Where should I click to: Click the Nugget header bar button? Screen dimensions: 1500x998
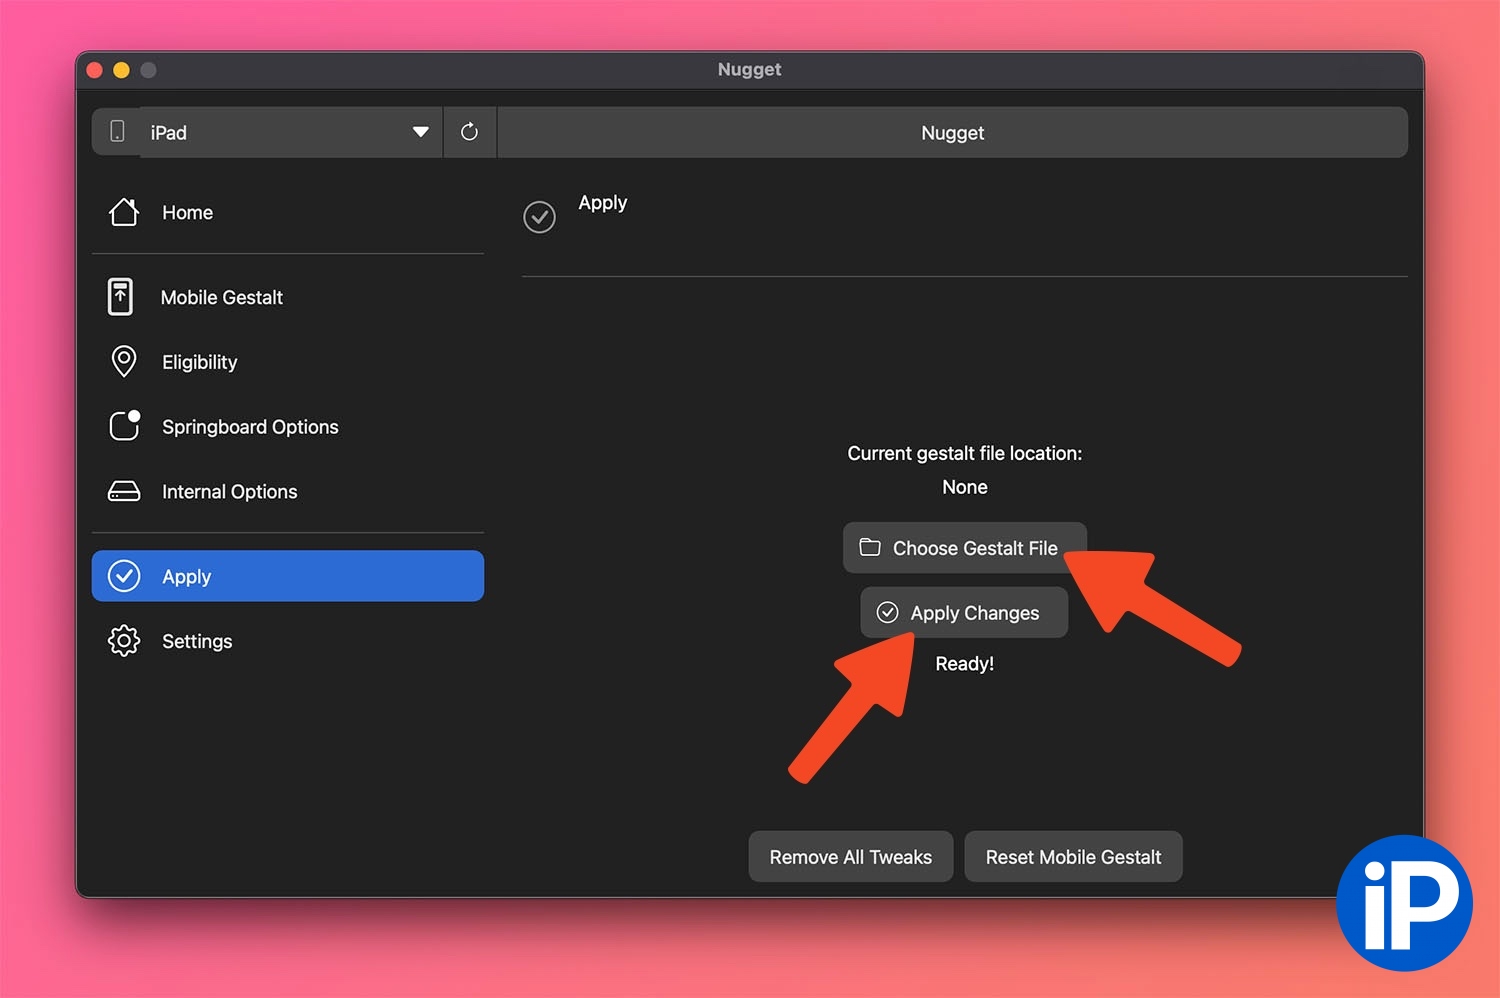pyautogui.click(x=952, y=132)
